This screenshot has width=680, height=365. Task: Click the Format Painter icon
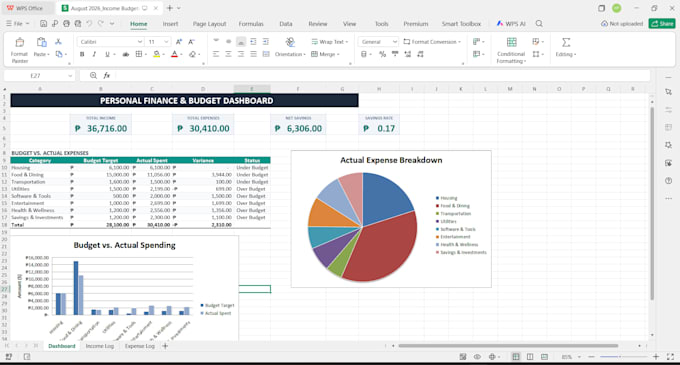click(20, 42)
